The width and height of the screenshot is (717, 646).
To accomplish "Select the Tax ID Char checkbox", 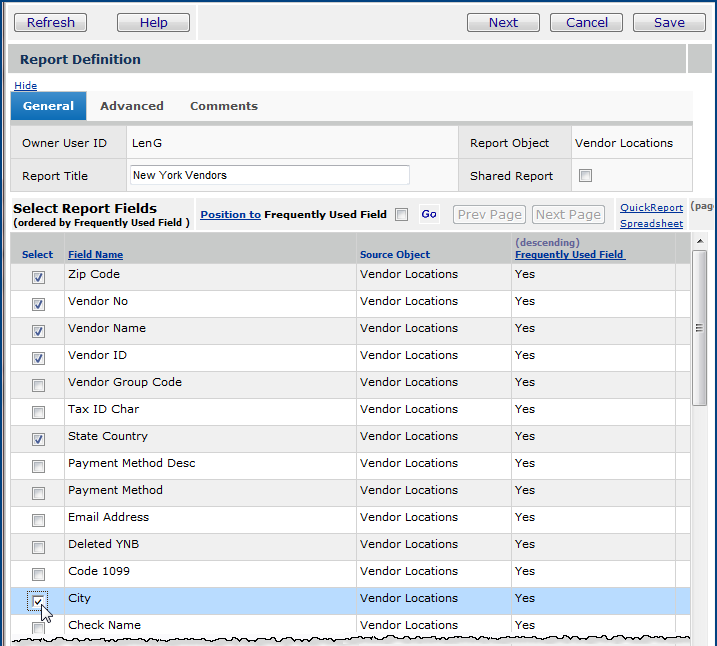I will click(x=38, y=412).
